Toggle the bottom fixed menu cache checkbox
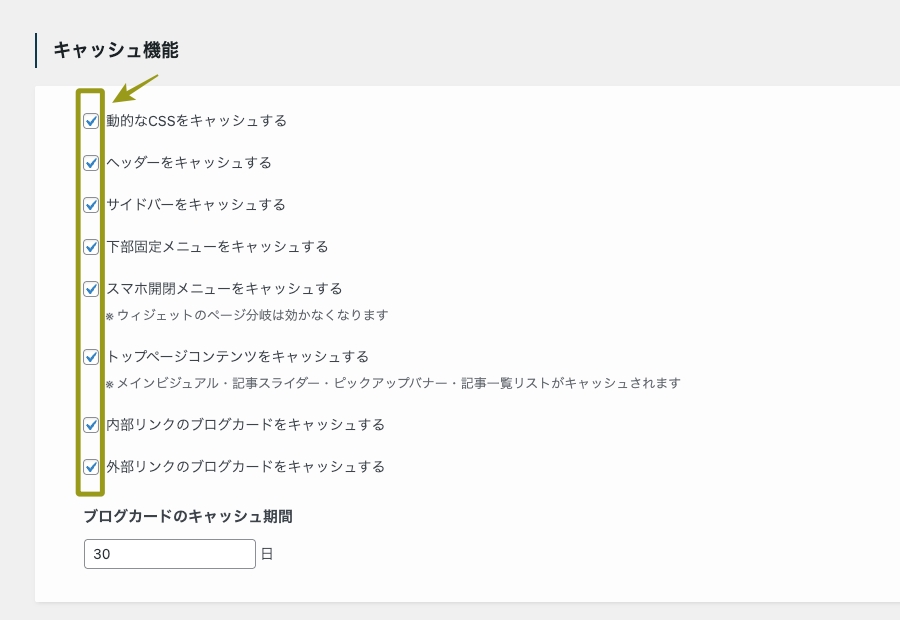Image resolution: width=900 pixels, height=620 pixels. 91,246
